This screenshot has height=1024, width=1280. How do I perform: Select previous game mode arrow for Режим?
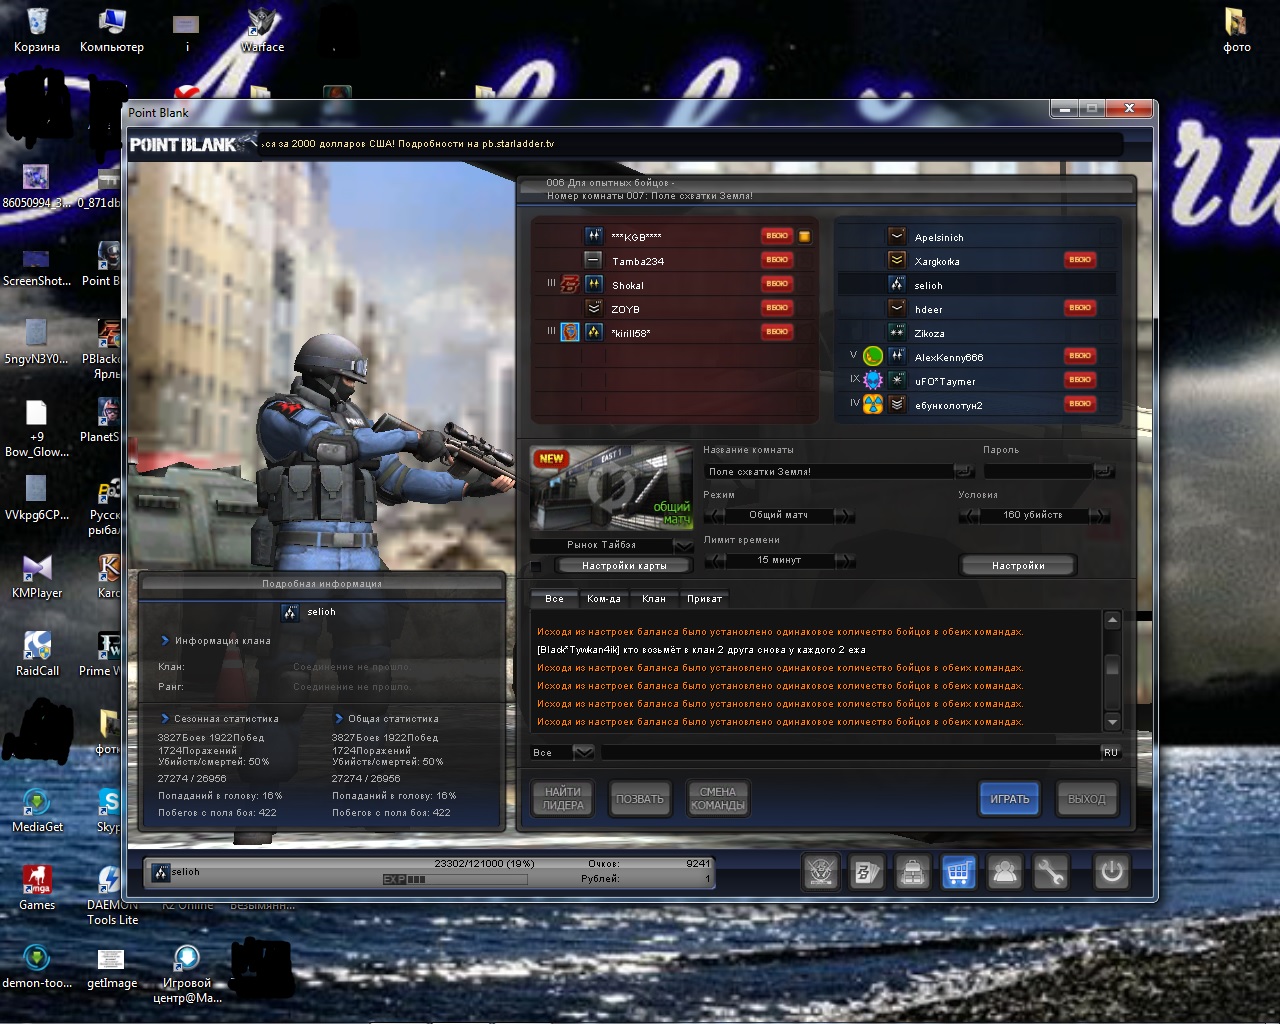(x=714, y=516)
